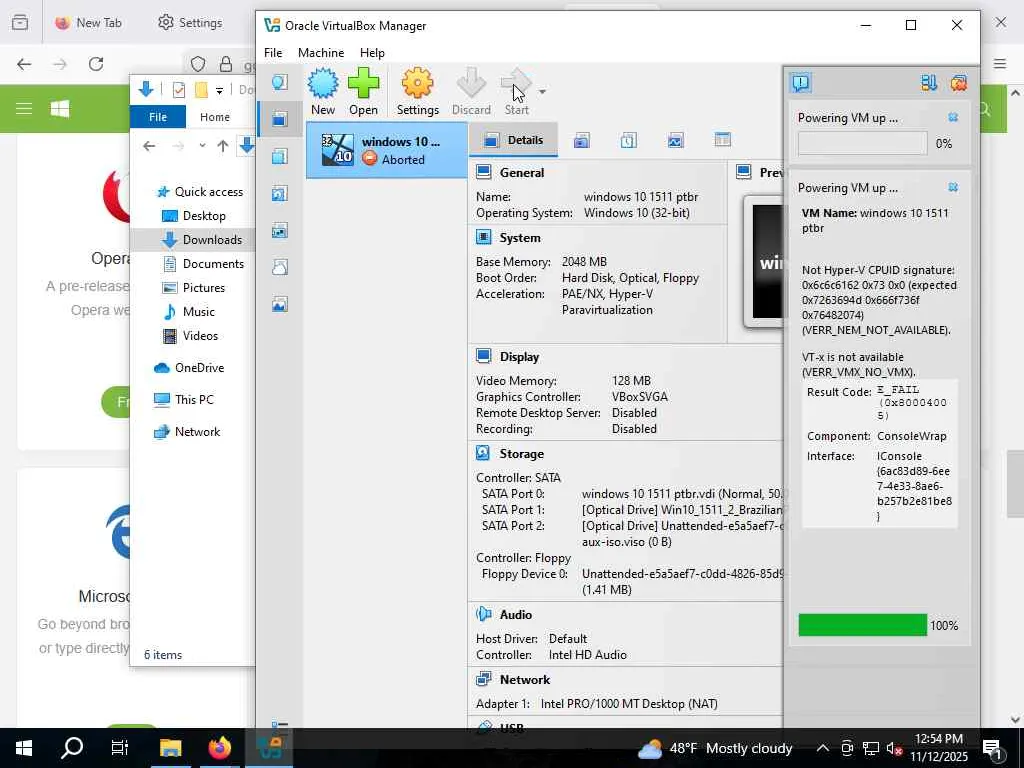Toggle the notification ordering icon
Screen dimensions: 1024x768
[x=929, y=83]
